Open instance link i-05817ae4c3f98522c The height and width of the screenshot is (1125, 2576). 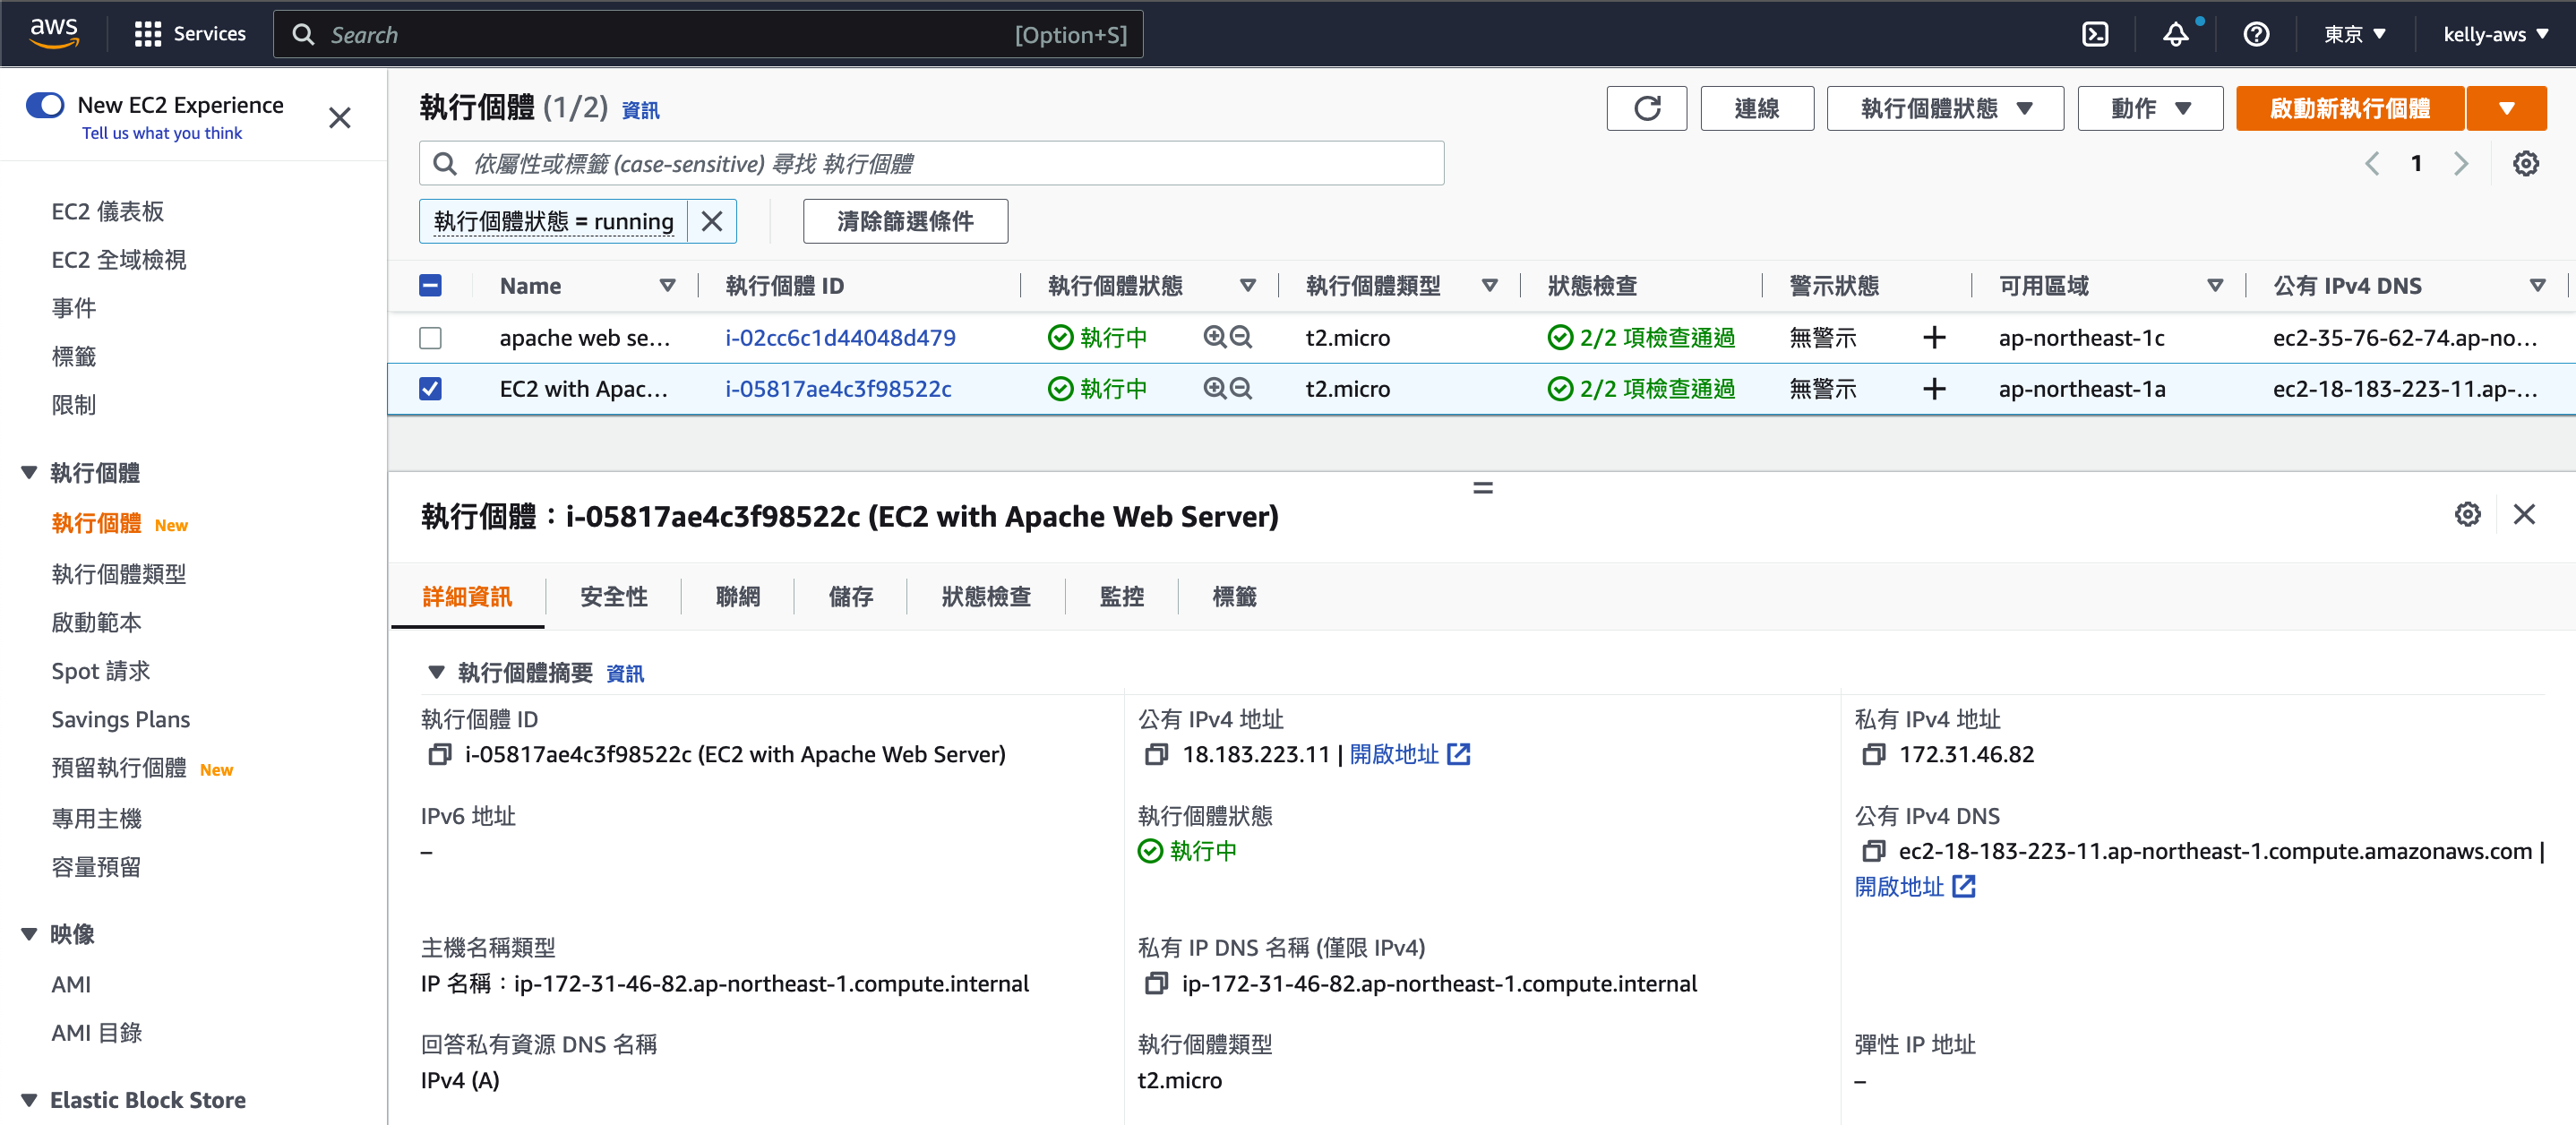click(838, 388)
